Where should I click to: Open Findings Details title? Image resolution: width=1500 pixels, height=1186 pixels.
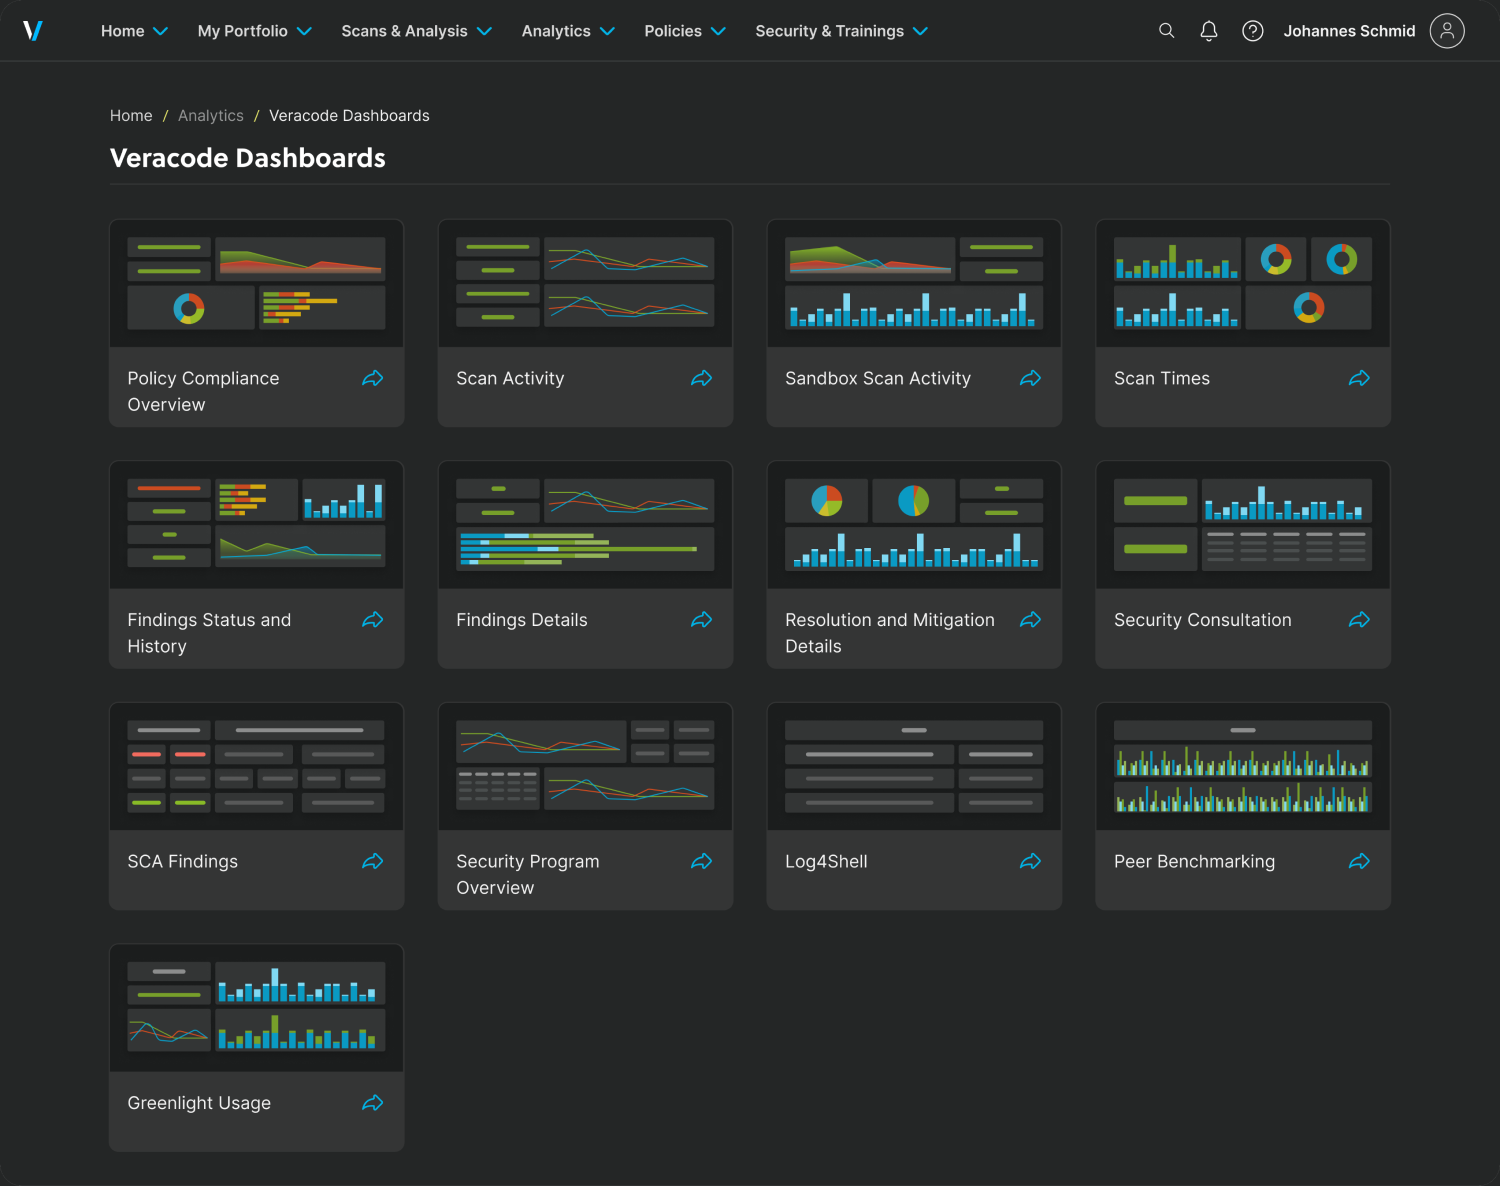click(522, 620)
